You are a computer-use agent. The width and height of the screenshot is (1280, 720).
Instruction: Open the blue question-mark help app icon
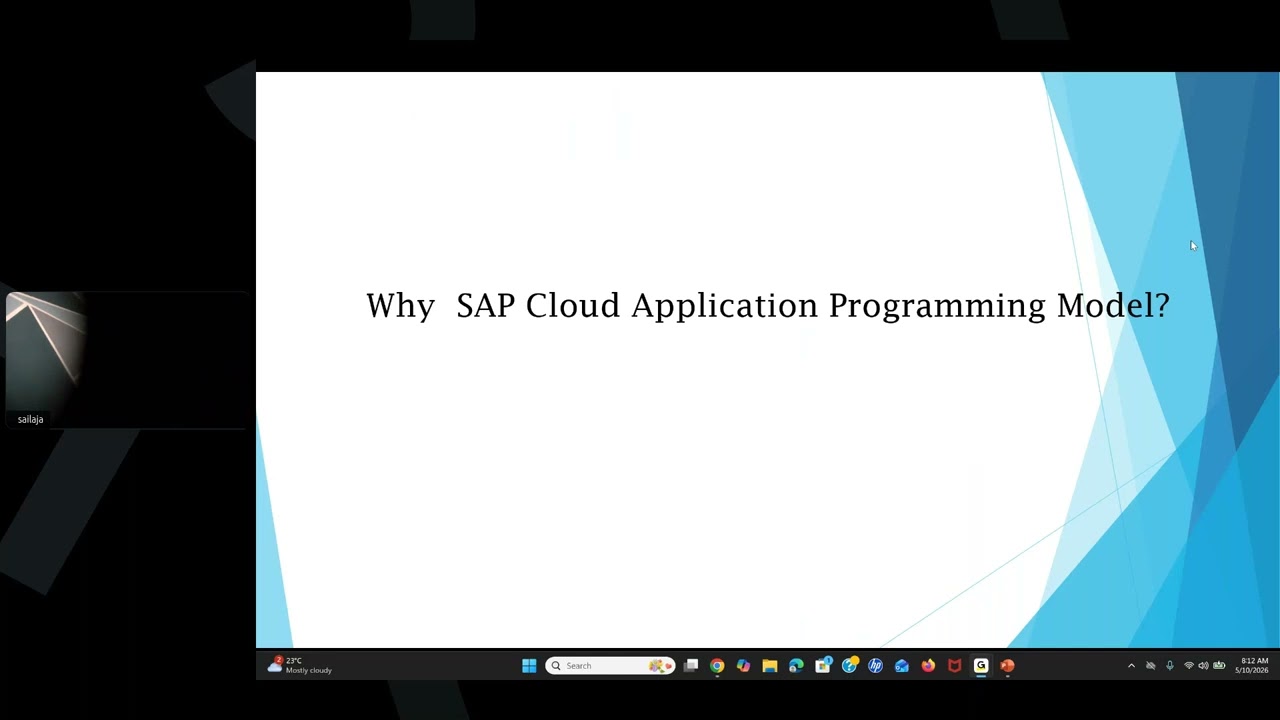coord(849,666)
